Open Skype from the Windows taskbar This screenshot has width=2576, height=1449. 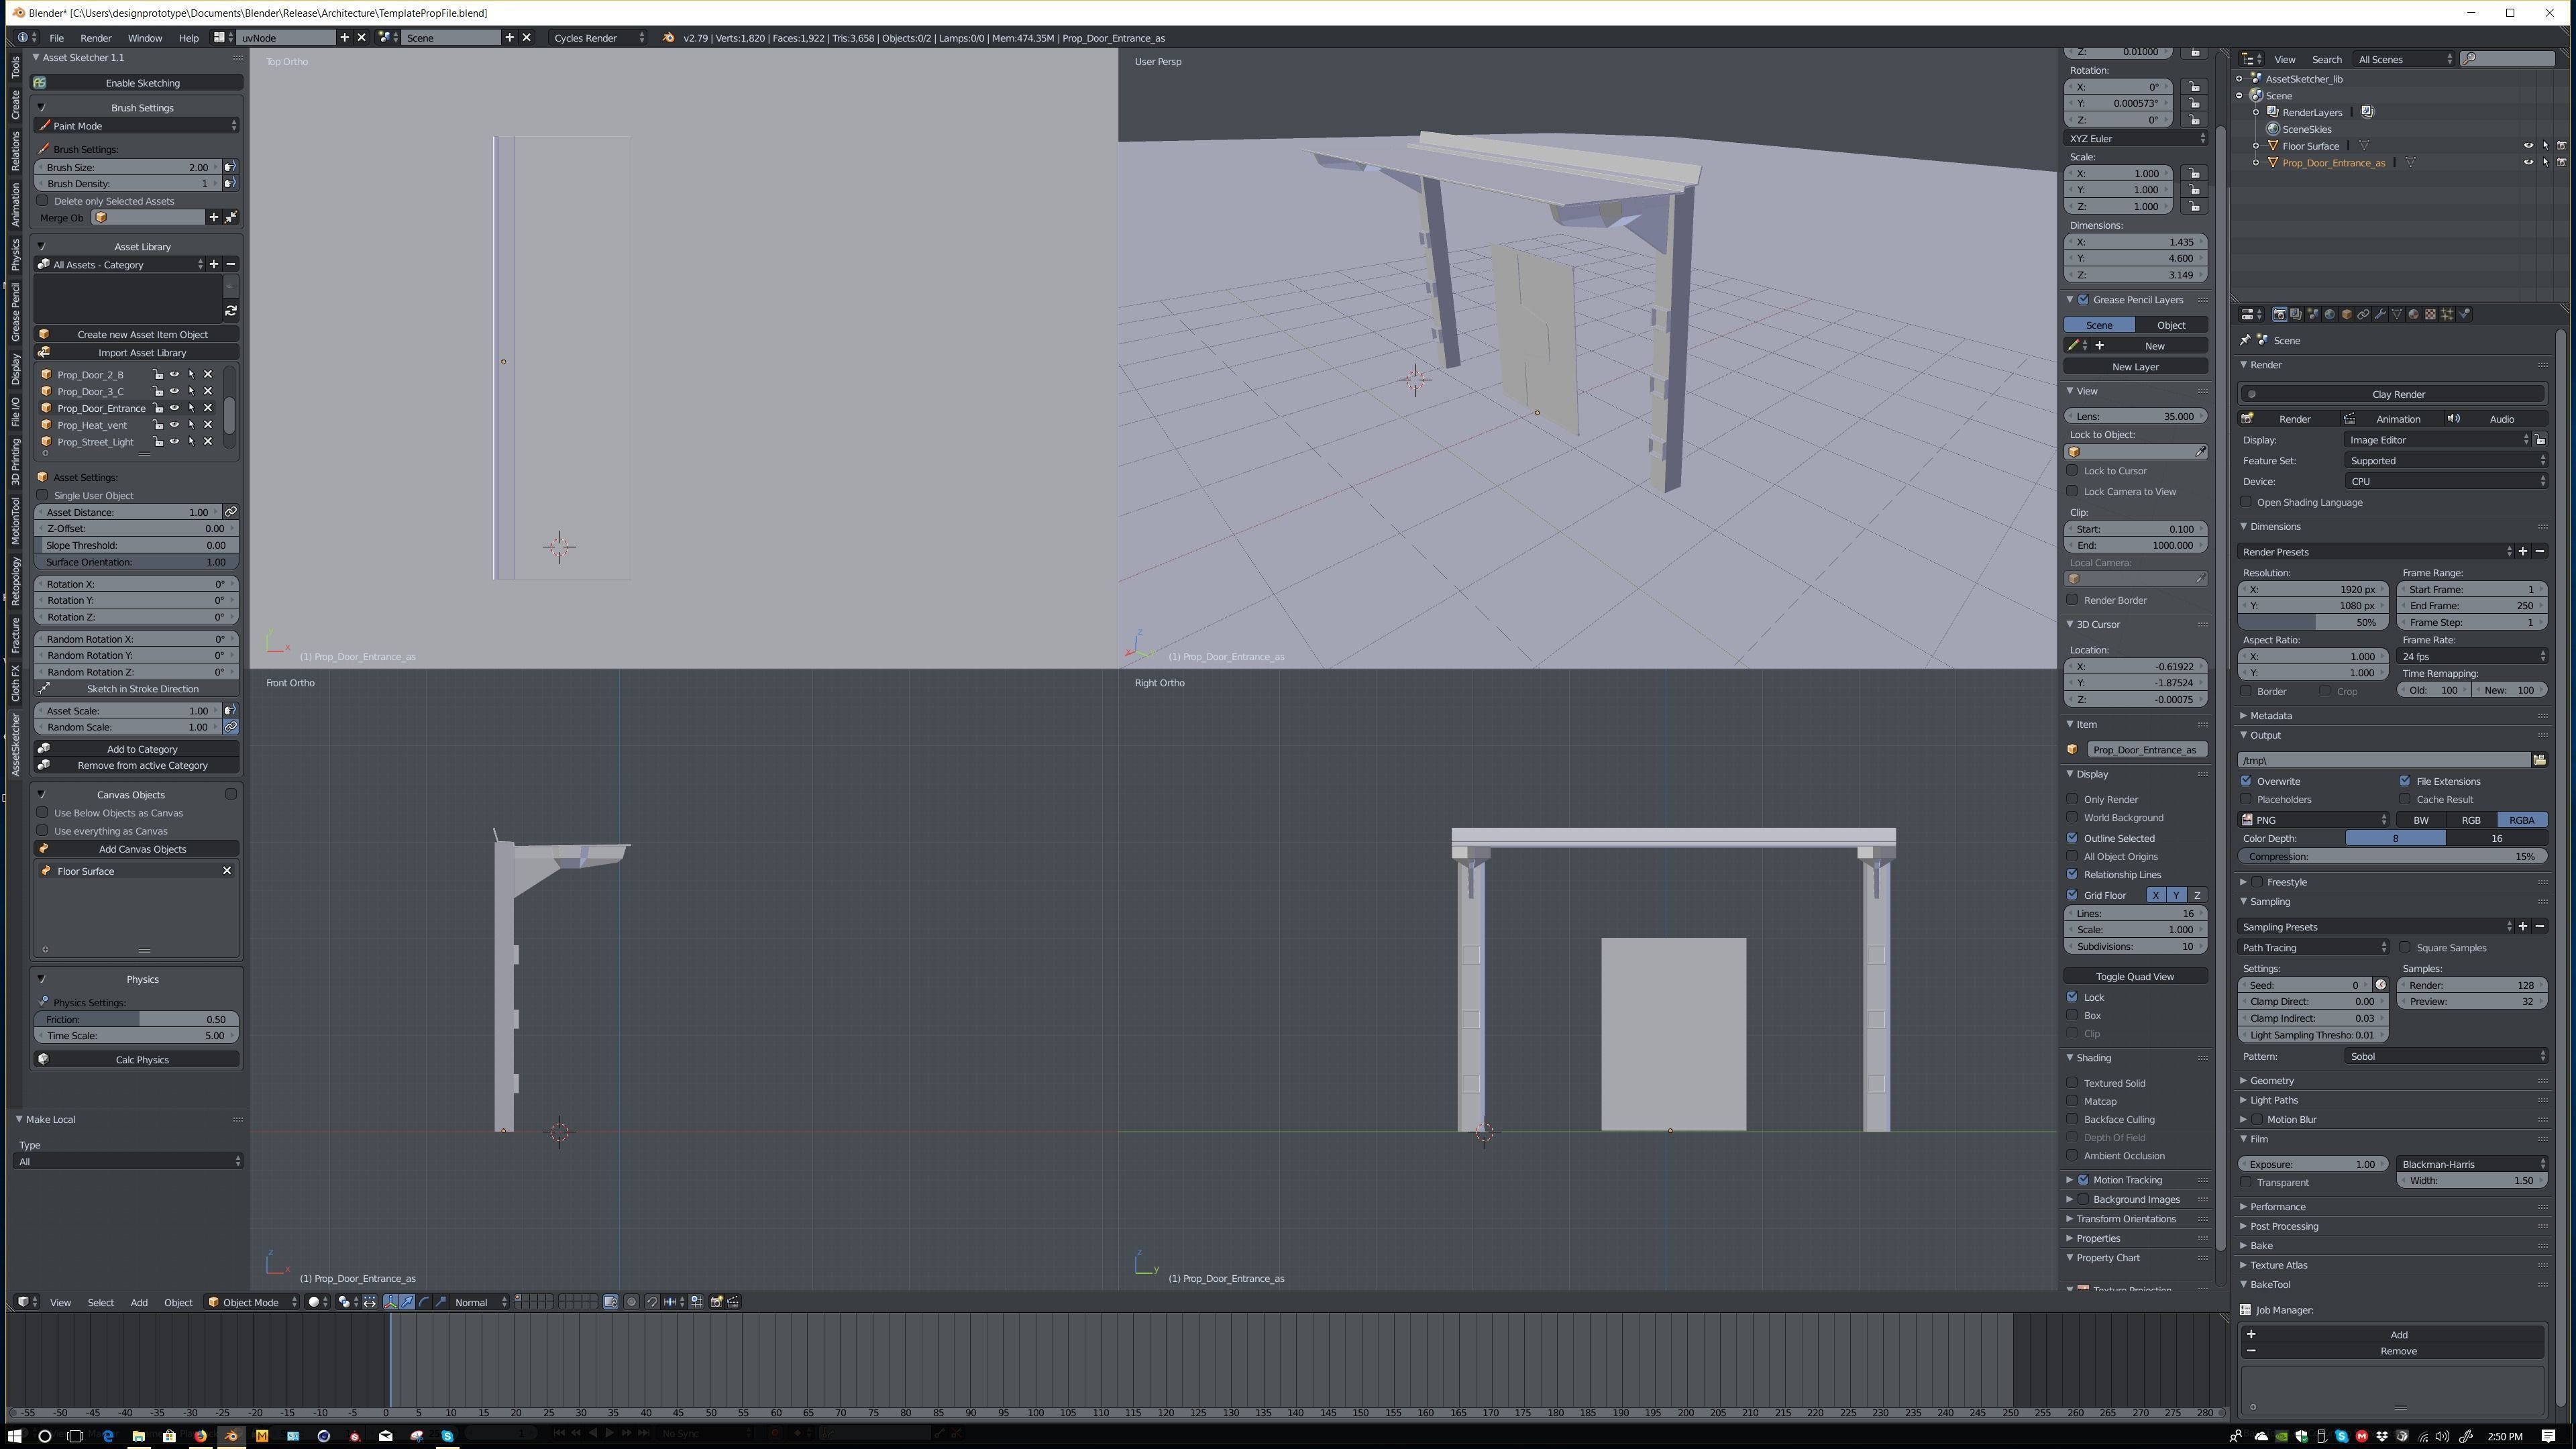pos(447,1436)
